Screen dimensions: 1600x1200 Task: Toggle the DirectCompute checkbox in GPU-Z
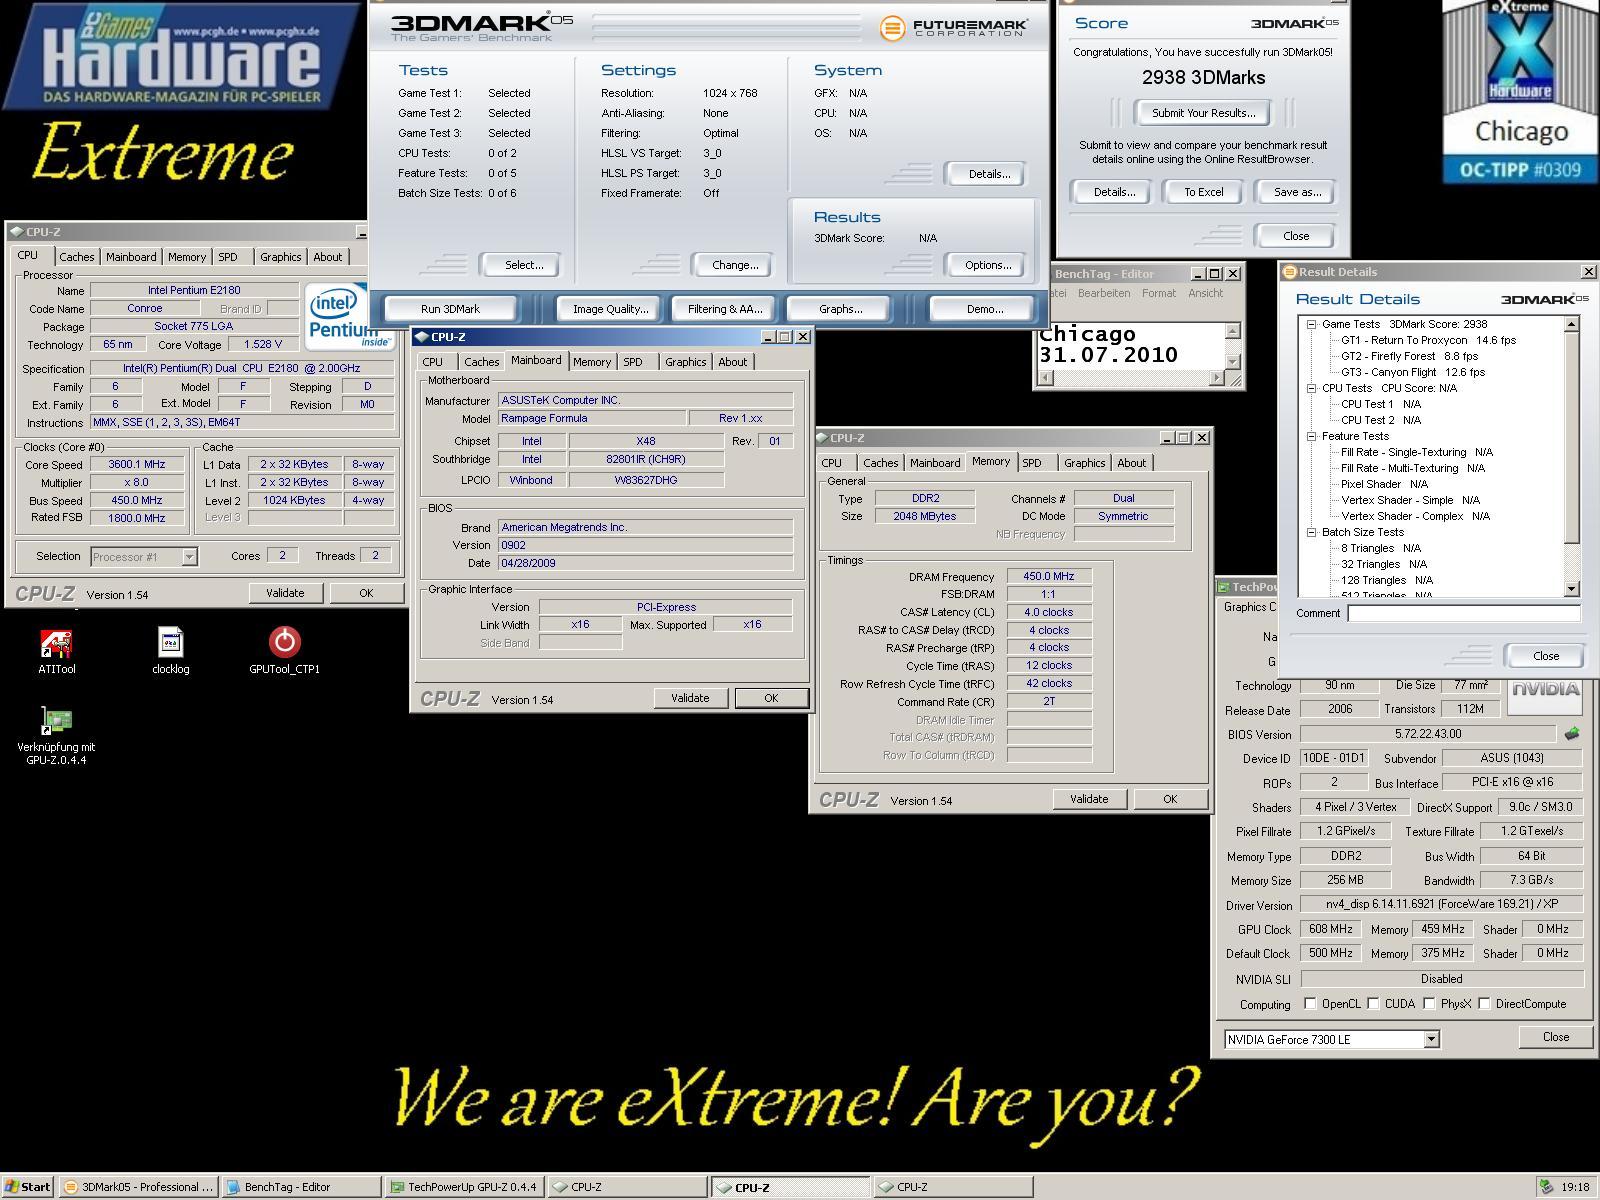click(1484, 1004)
